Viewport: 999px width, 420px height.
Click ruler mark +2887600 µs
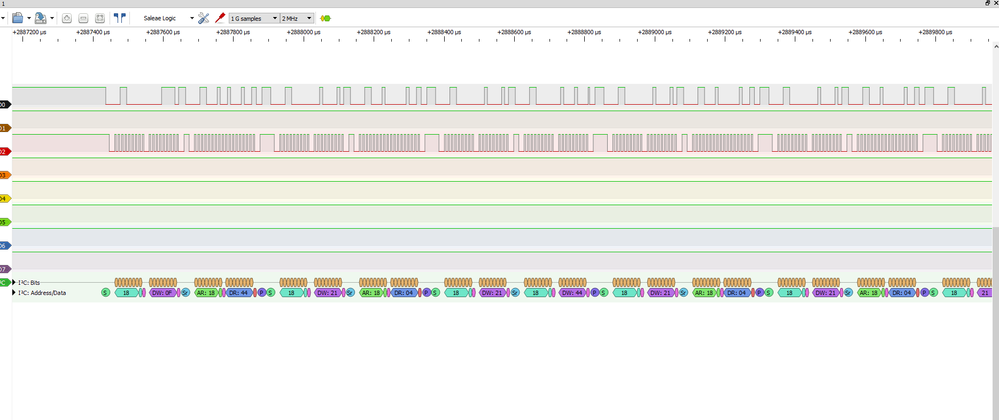[162, 32]
